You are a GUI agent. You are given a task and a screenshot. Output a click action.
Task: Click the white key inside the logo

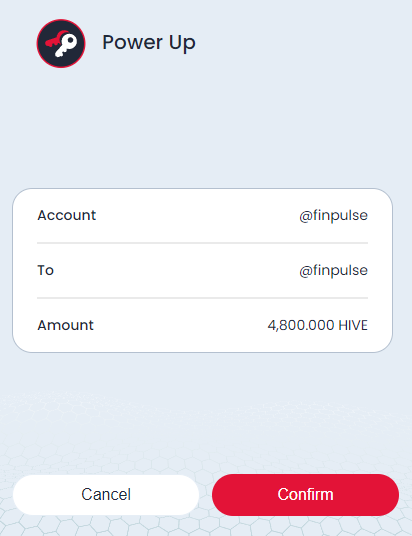tap(66, 45)
